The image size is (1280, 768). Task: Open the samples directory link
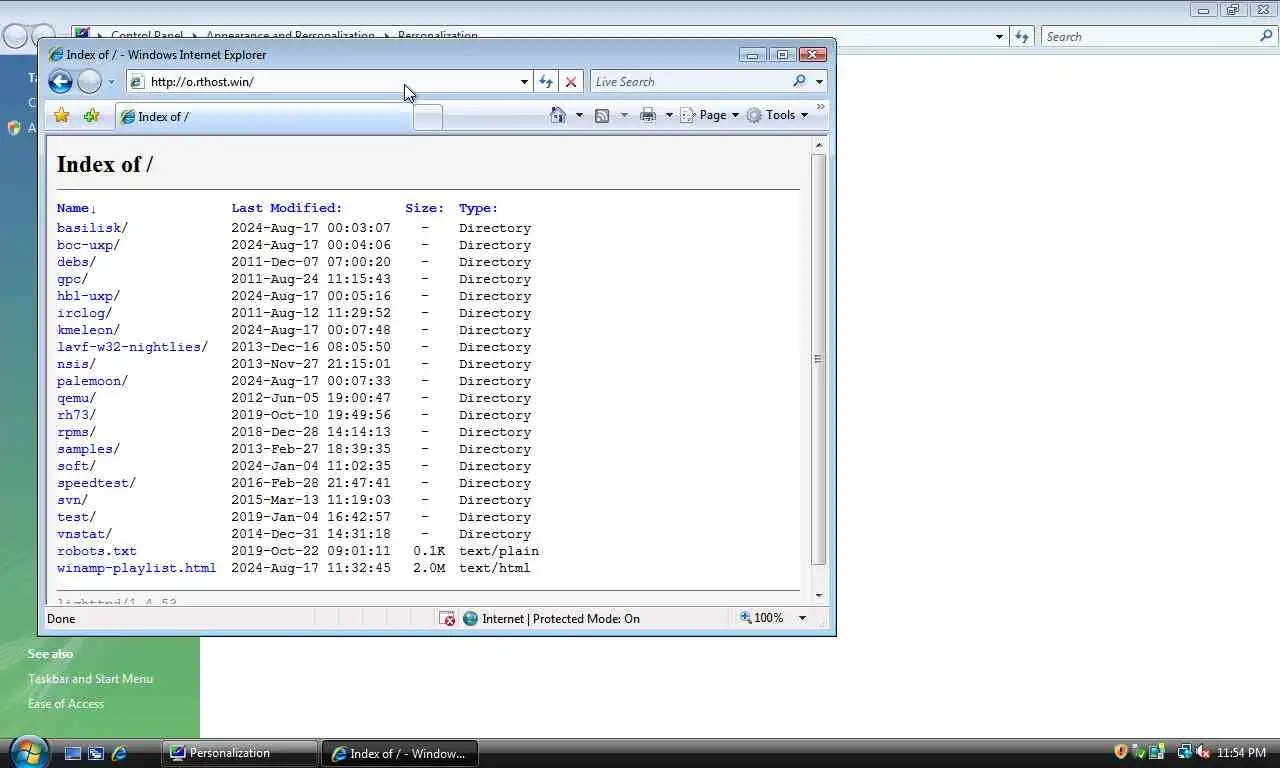point(85,449)
